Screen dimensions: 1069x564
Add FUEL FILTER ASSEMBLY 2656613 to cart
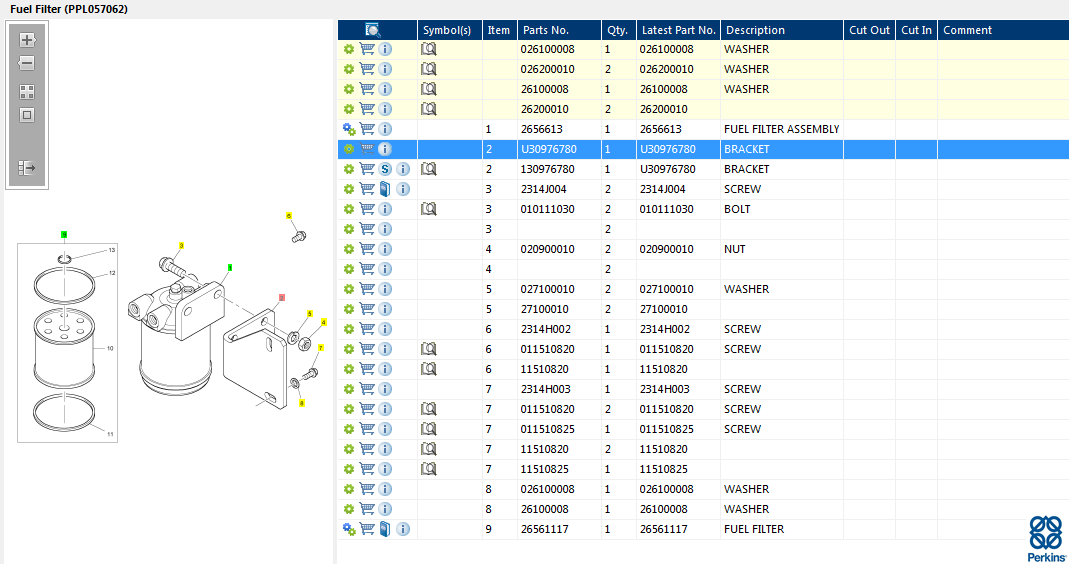point(367,129)
